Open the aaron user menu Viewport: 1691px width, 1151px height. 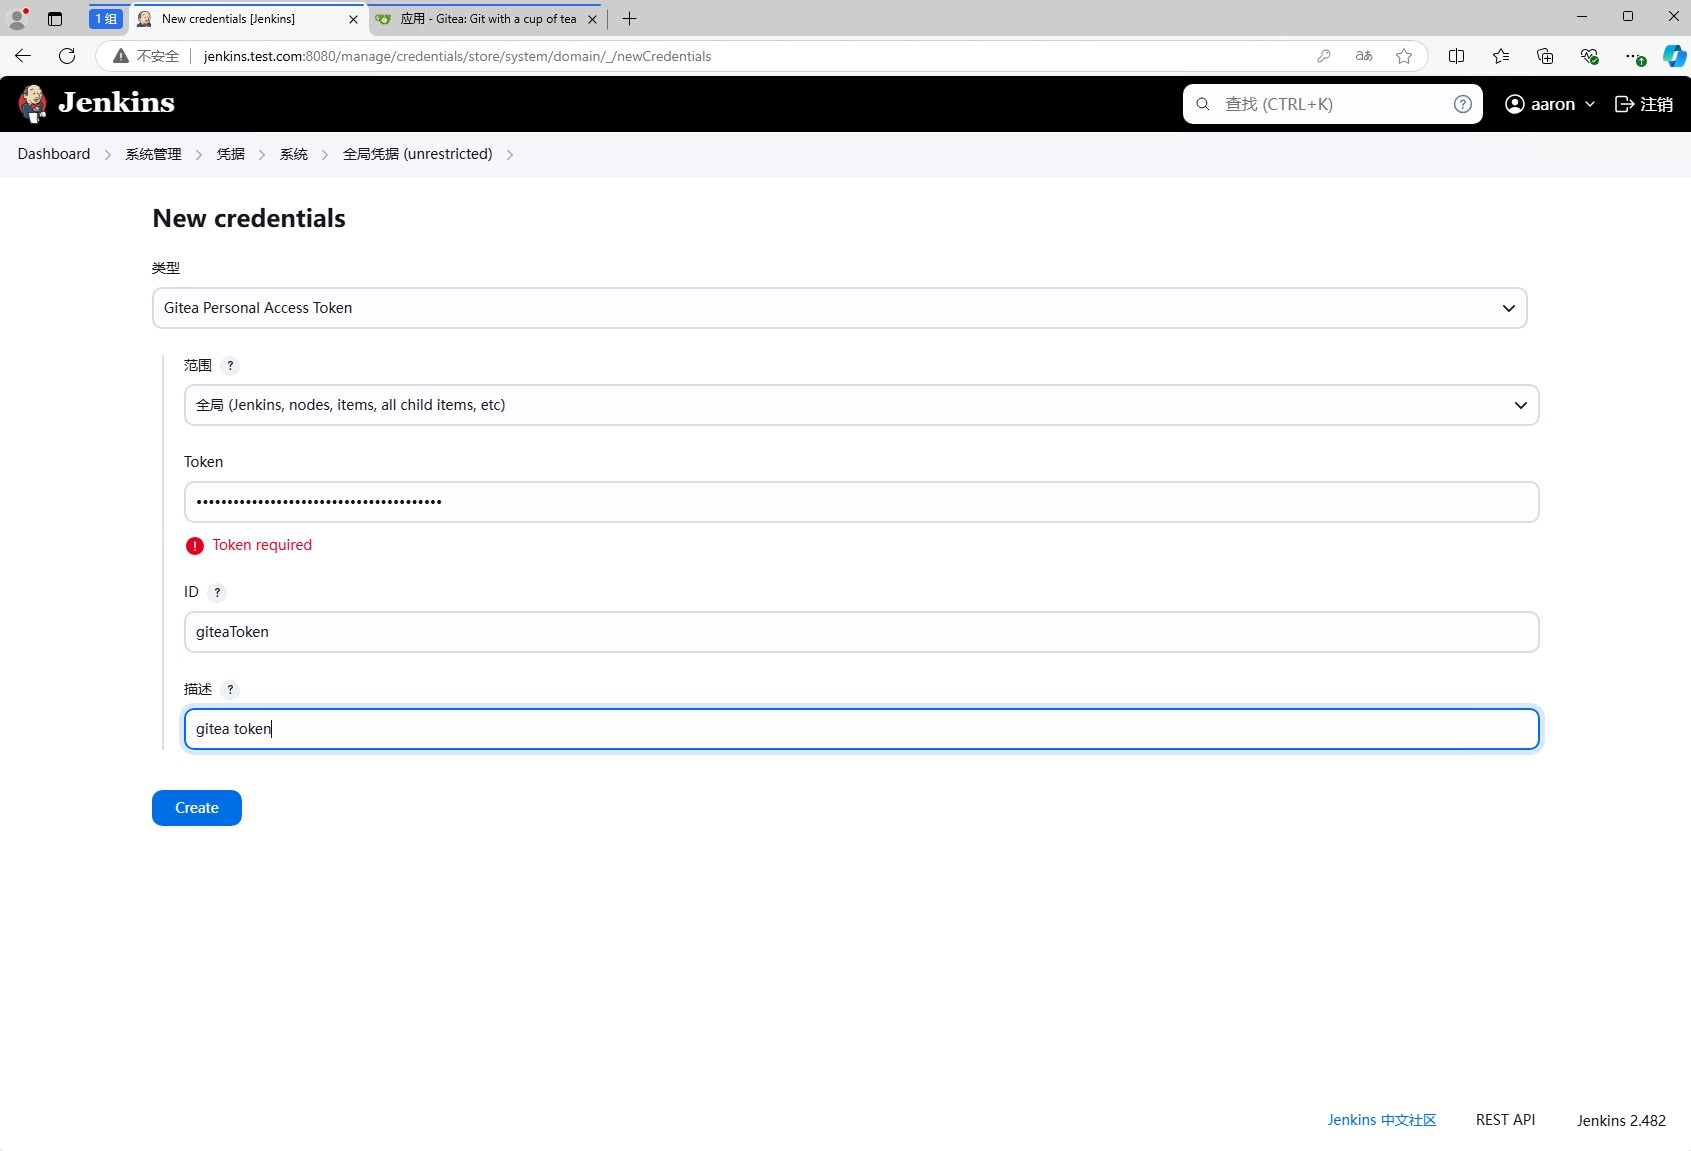1549,104
